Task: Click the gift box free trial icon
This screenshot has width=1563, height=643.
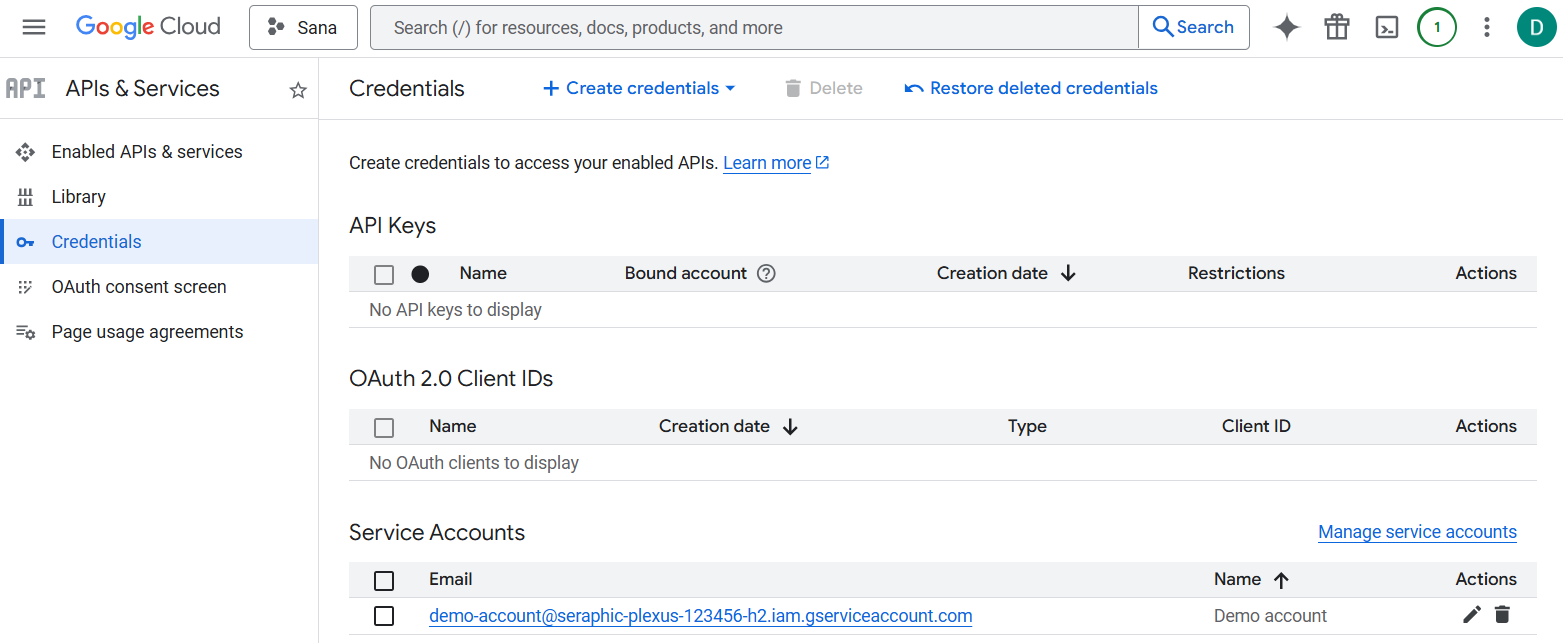Action: tap(1336, 27)
